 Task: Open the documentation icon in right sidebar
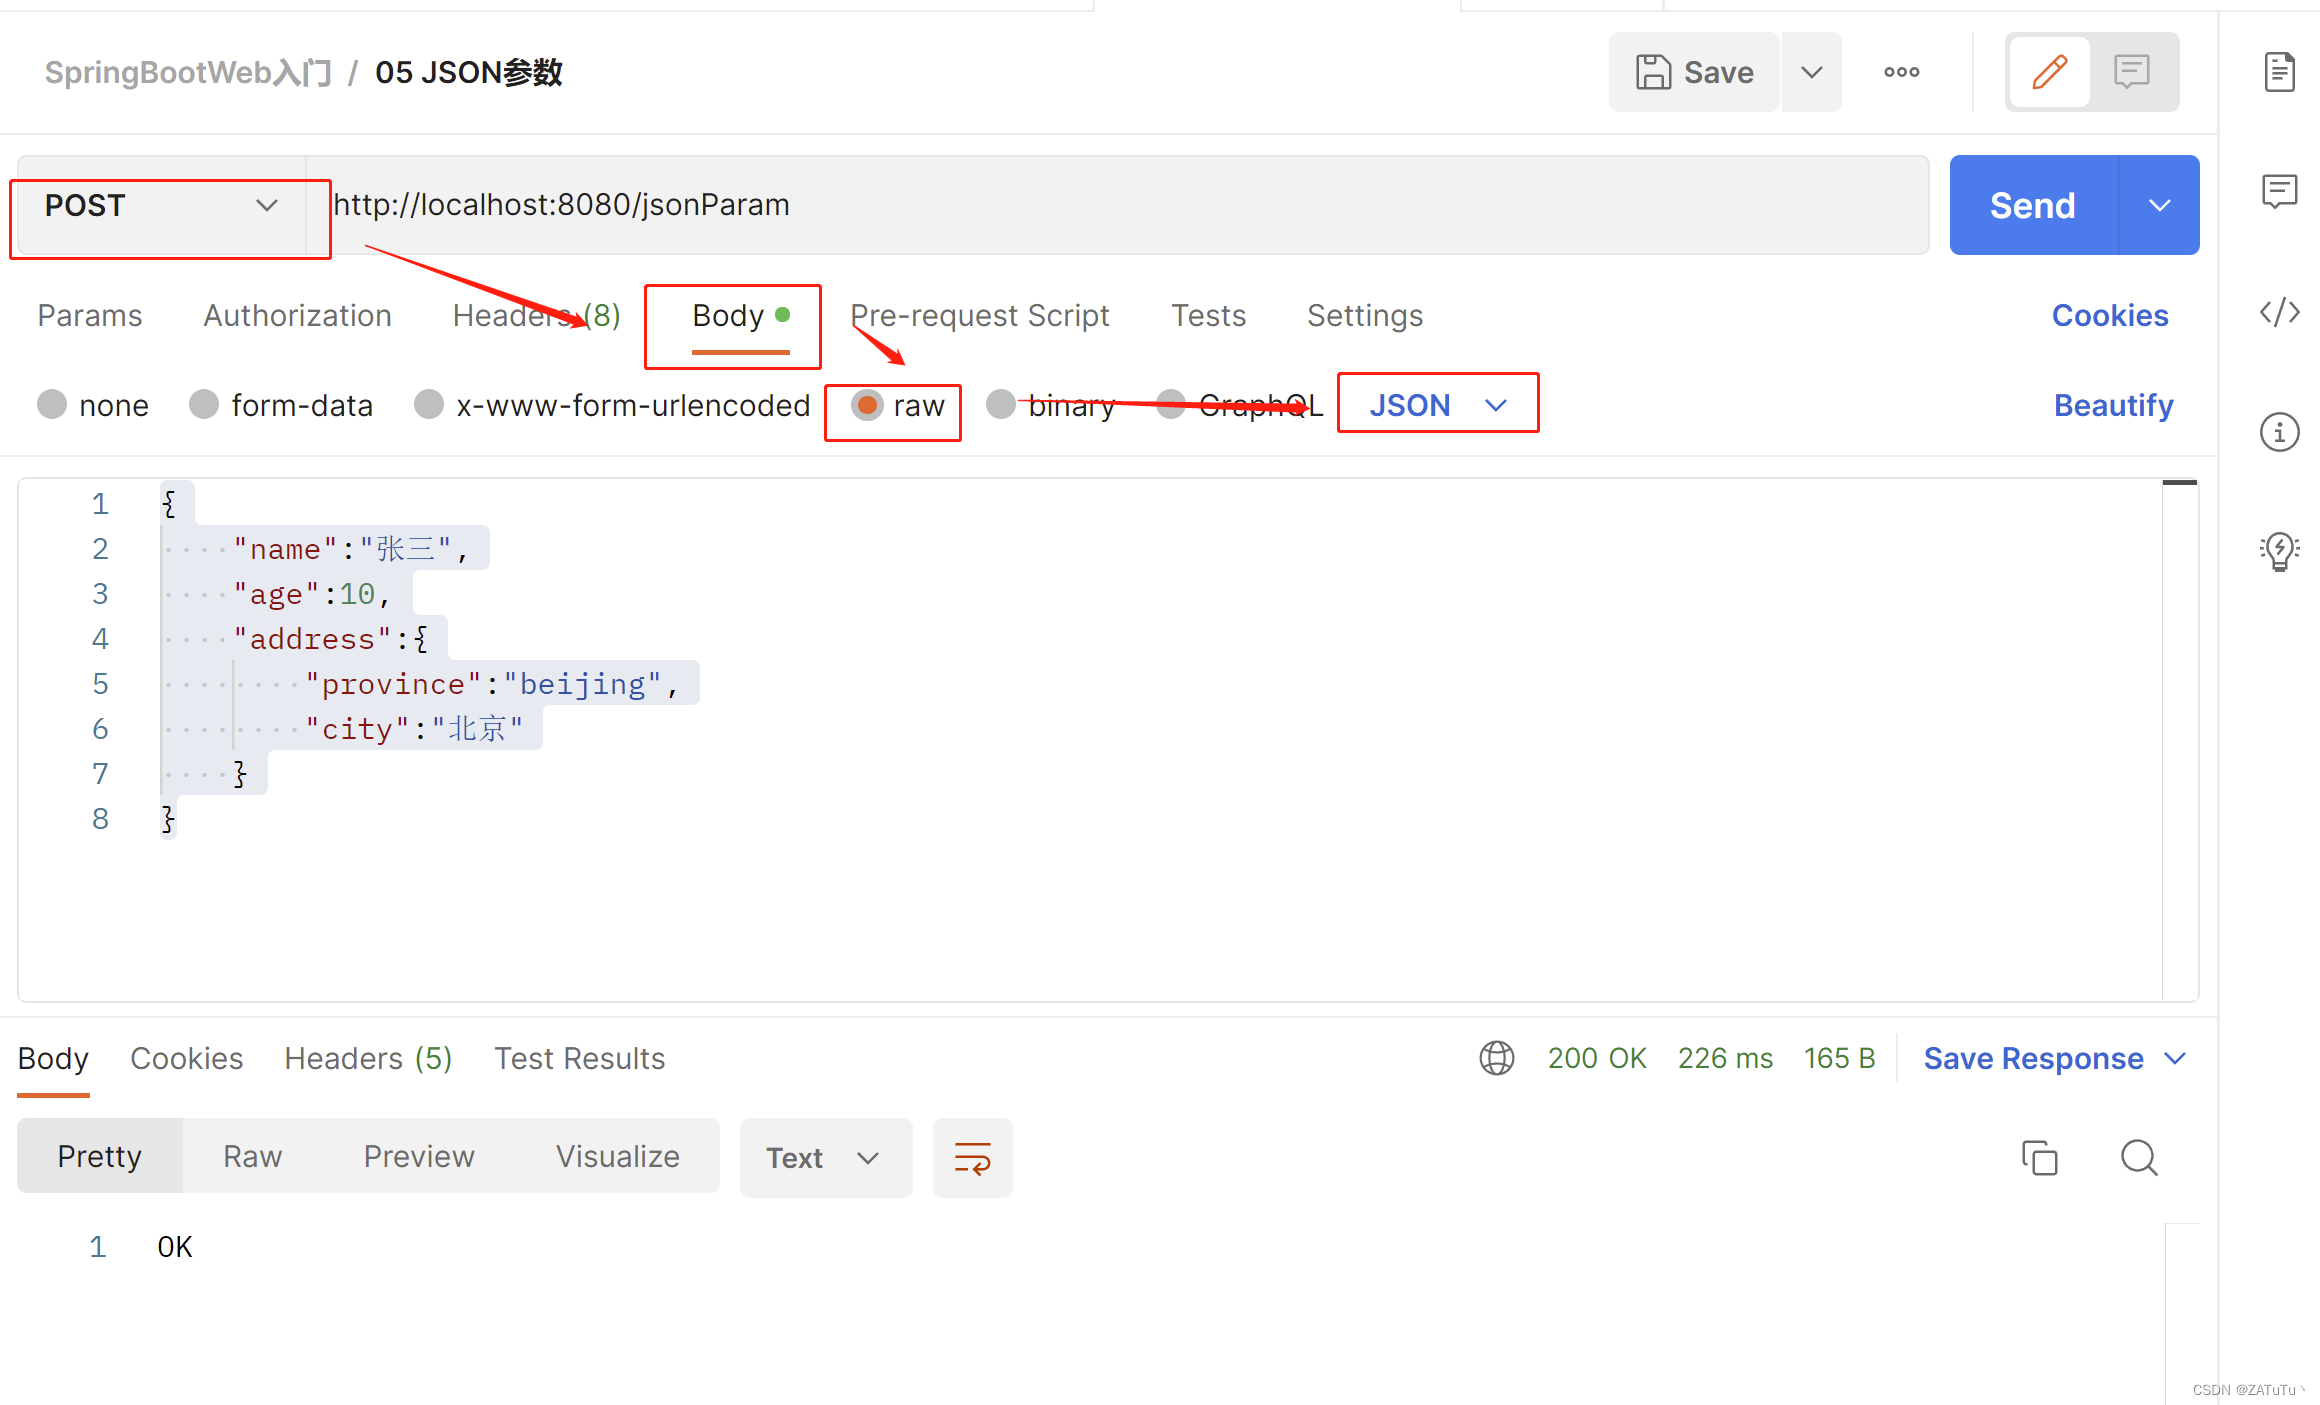[2279, 72]
